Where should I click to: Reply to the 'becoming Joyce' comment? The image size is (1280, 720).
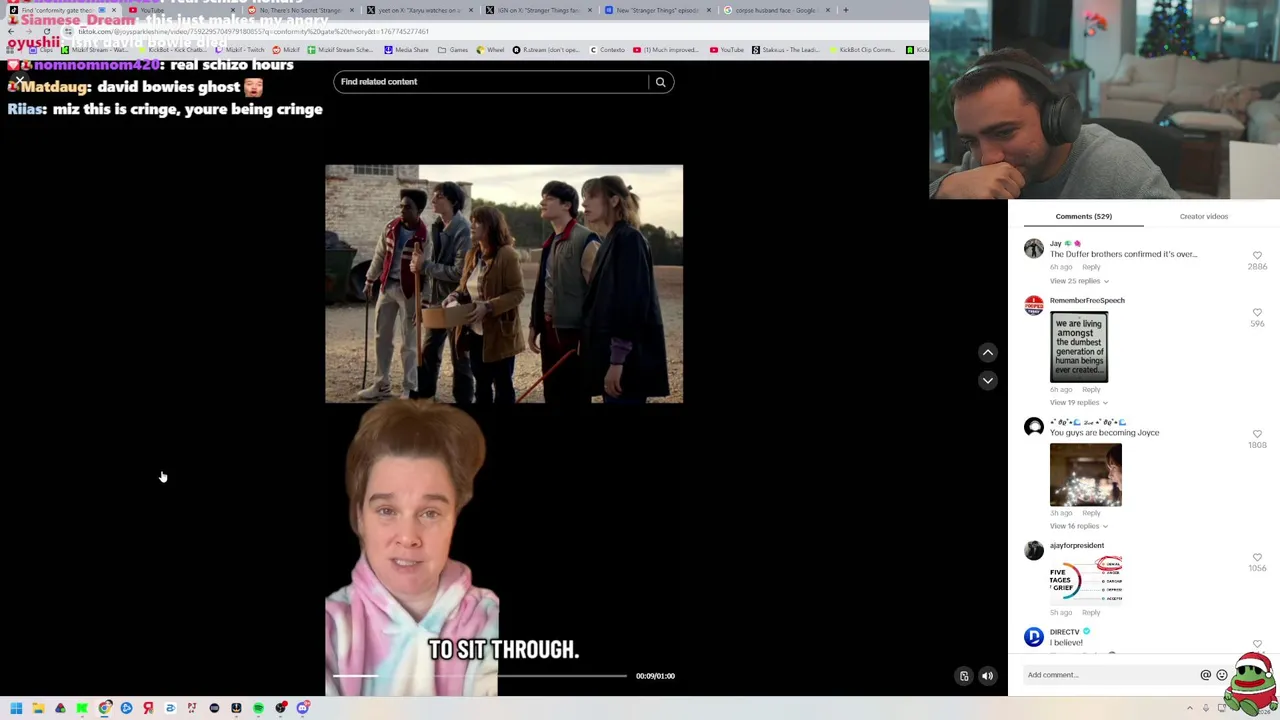click(x=1091, y=513)
